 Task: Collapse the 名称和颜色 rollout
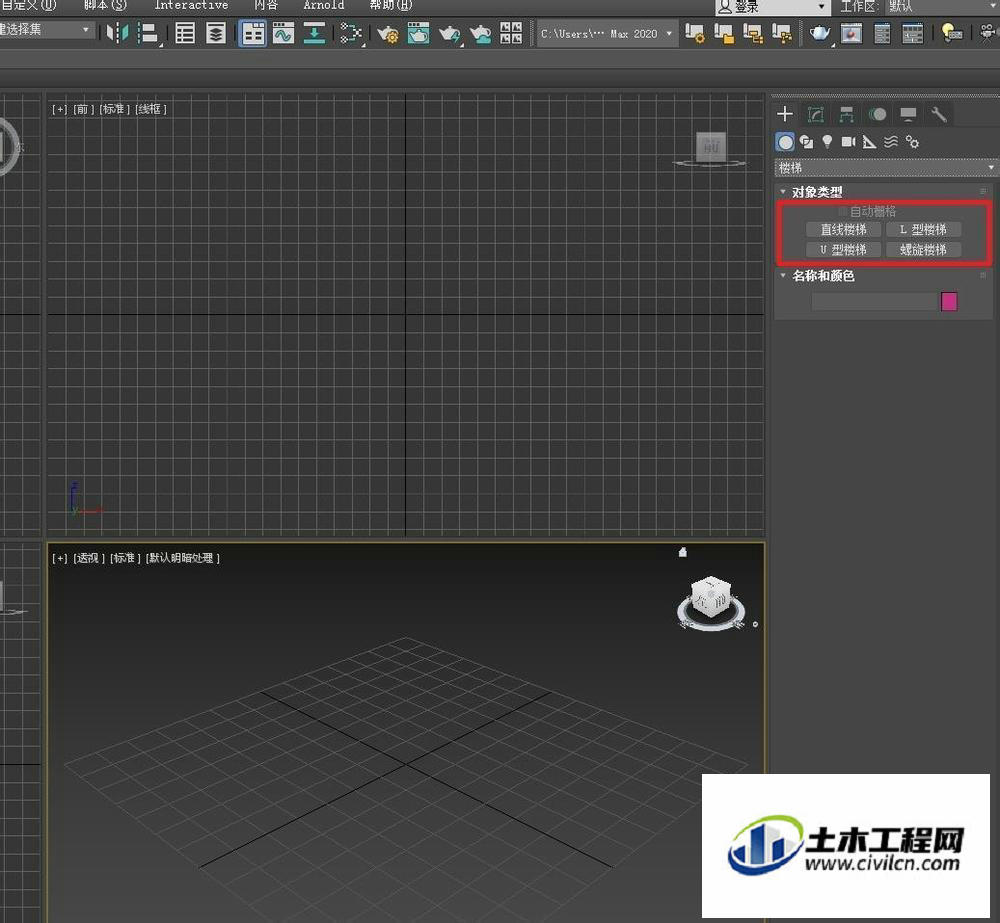pyautogui.click(x=783, y=276)
